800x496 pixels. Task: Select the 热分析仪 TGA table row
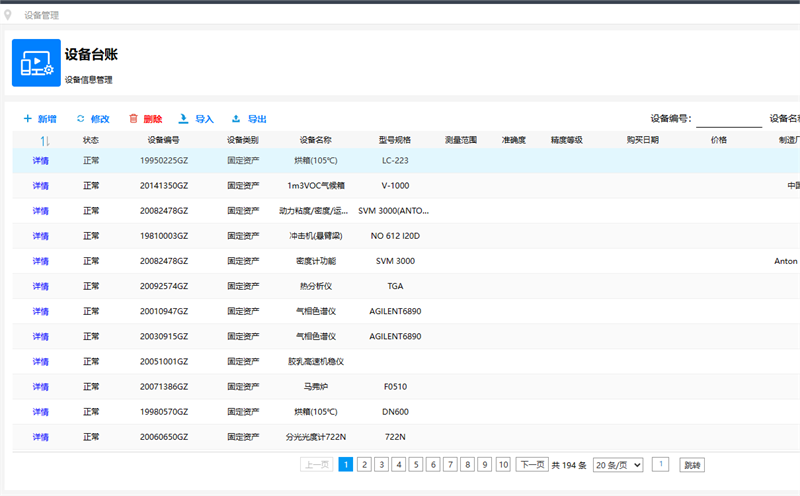pos(316,286)
